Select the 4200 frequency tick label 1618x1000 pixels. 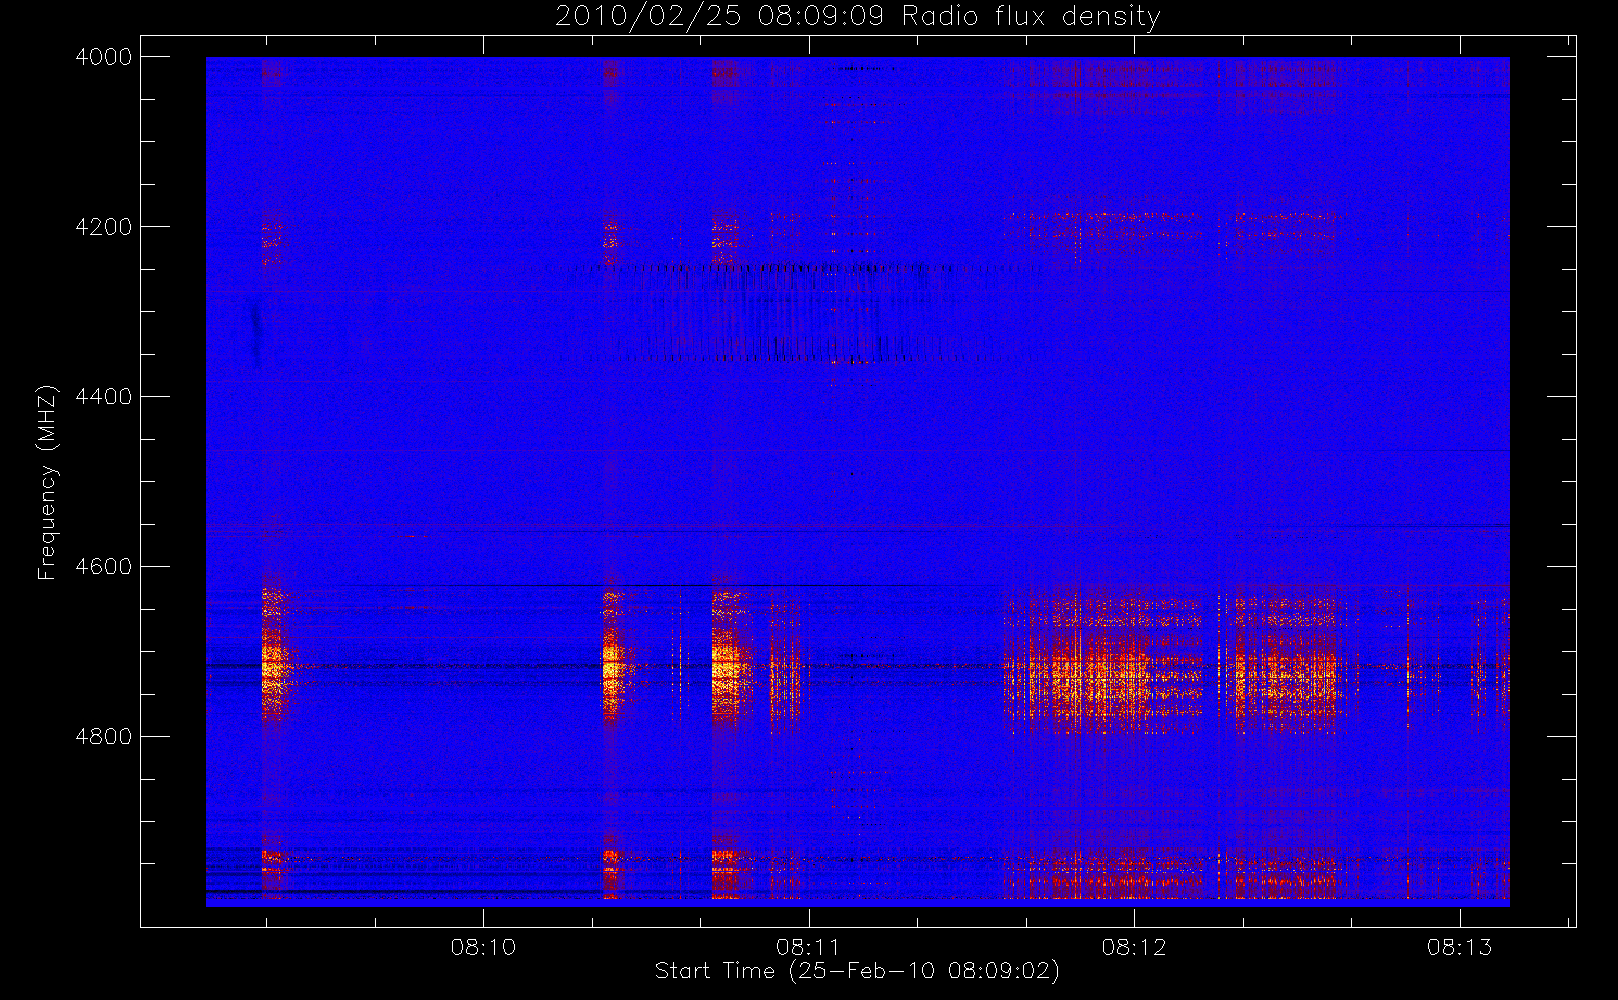(x=104, y=227)
